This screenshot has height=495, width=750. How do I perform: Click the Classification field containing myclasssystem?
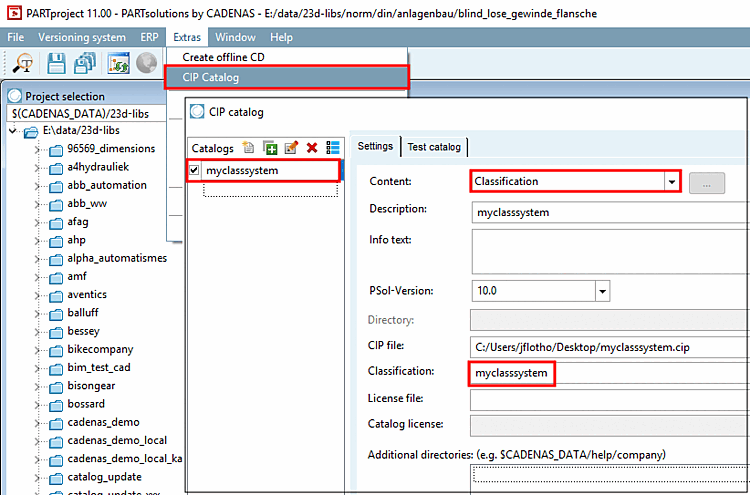click(x=610, y=373)
